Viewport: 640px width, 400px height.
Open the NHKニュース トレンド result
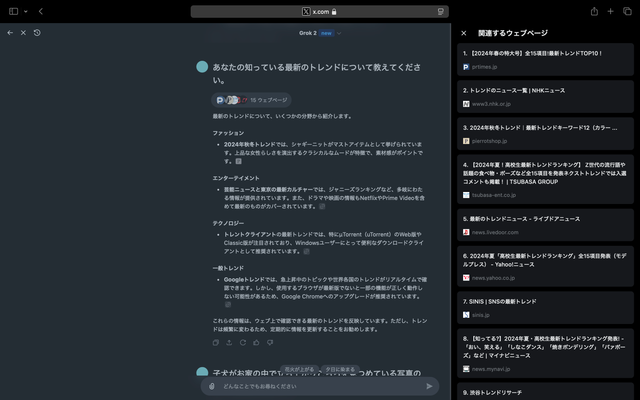tap(545, 97)
